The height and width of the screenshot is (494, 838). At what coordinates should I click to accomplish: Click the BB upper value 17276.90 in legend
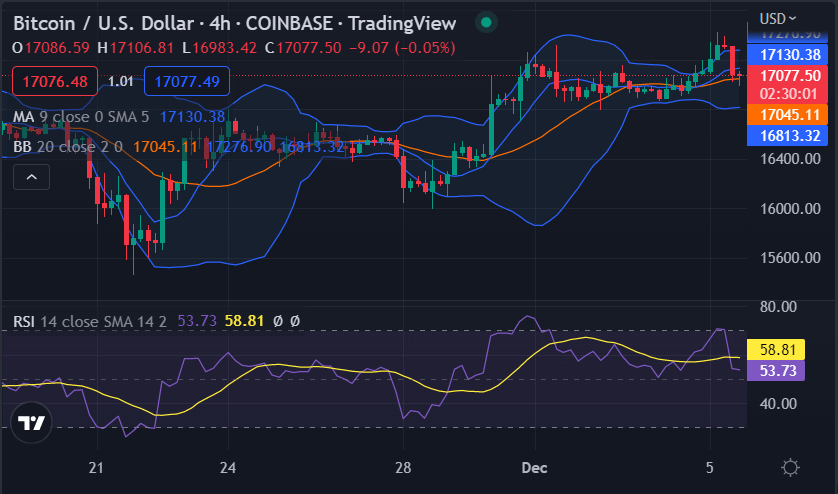click(x=239, y=146)
